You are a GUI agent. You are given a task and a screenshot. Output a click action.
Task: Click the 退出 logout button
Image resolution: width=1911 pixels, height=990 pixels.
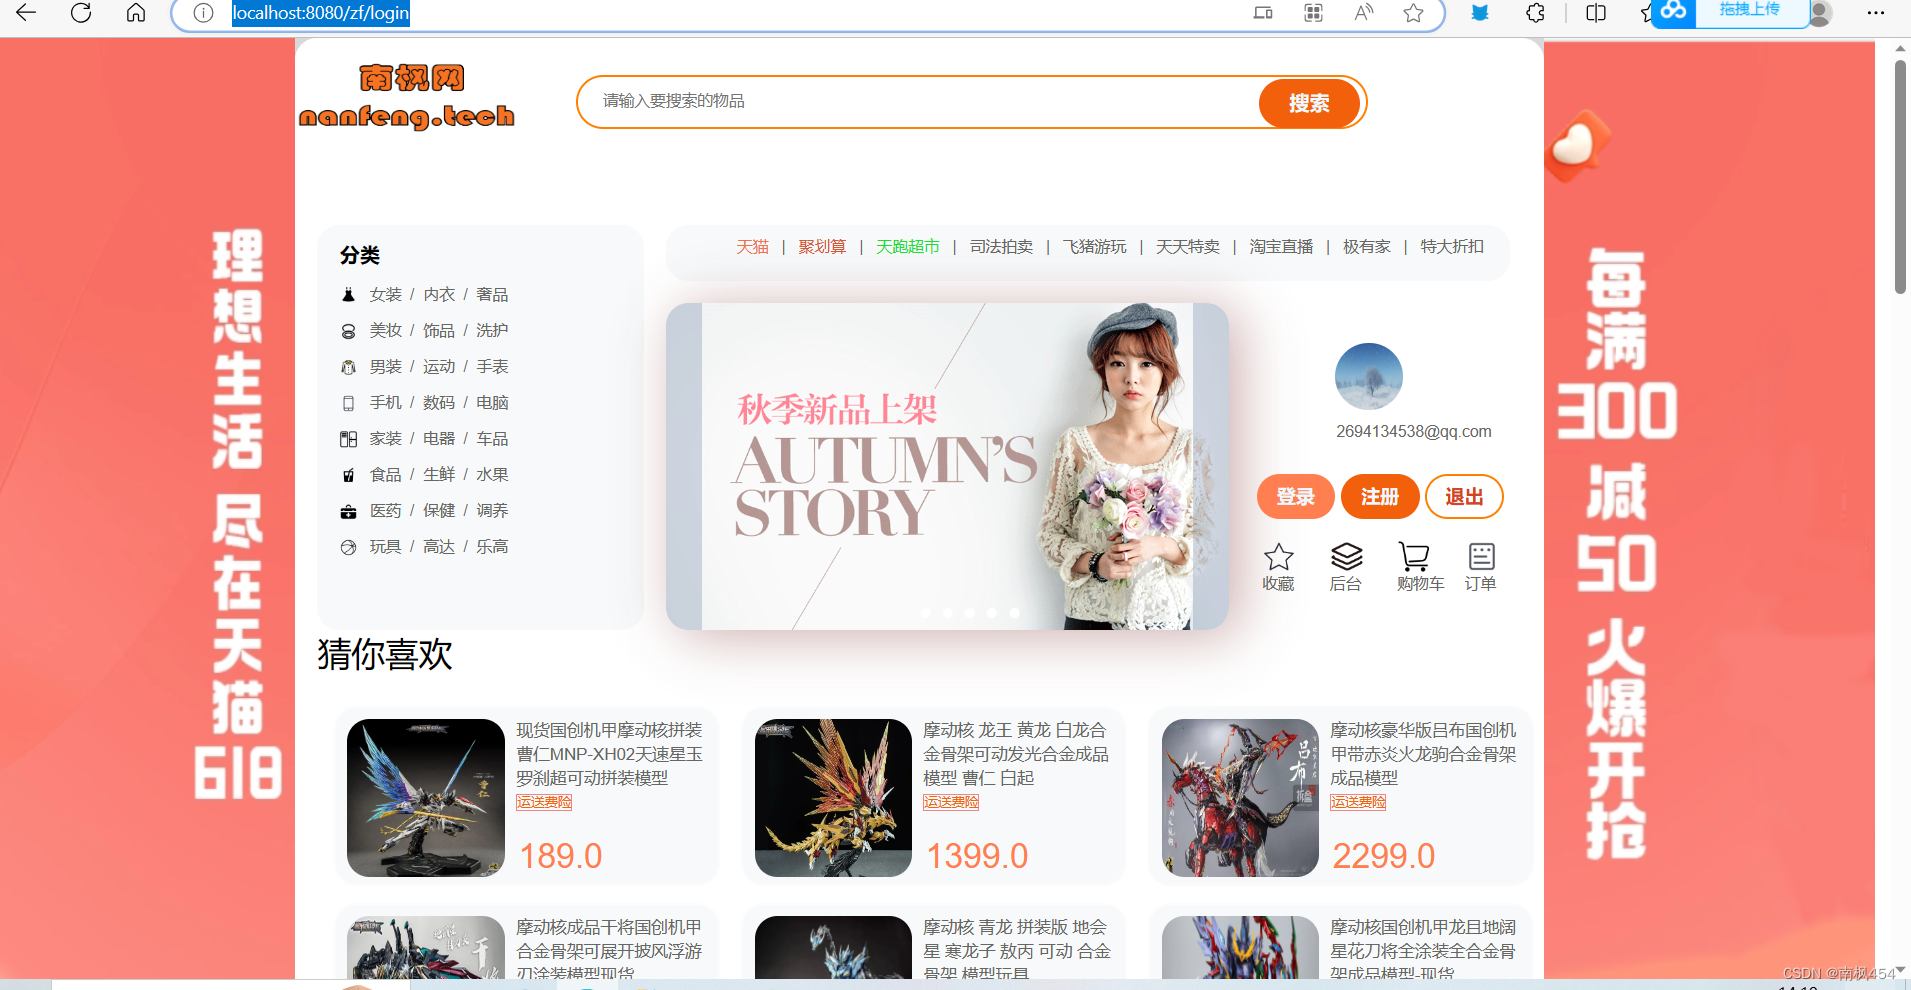click(1464, 497)
